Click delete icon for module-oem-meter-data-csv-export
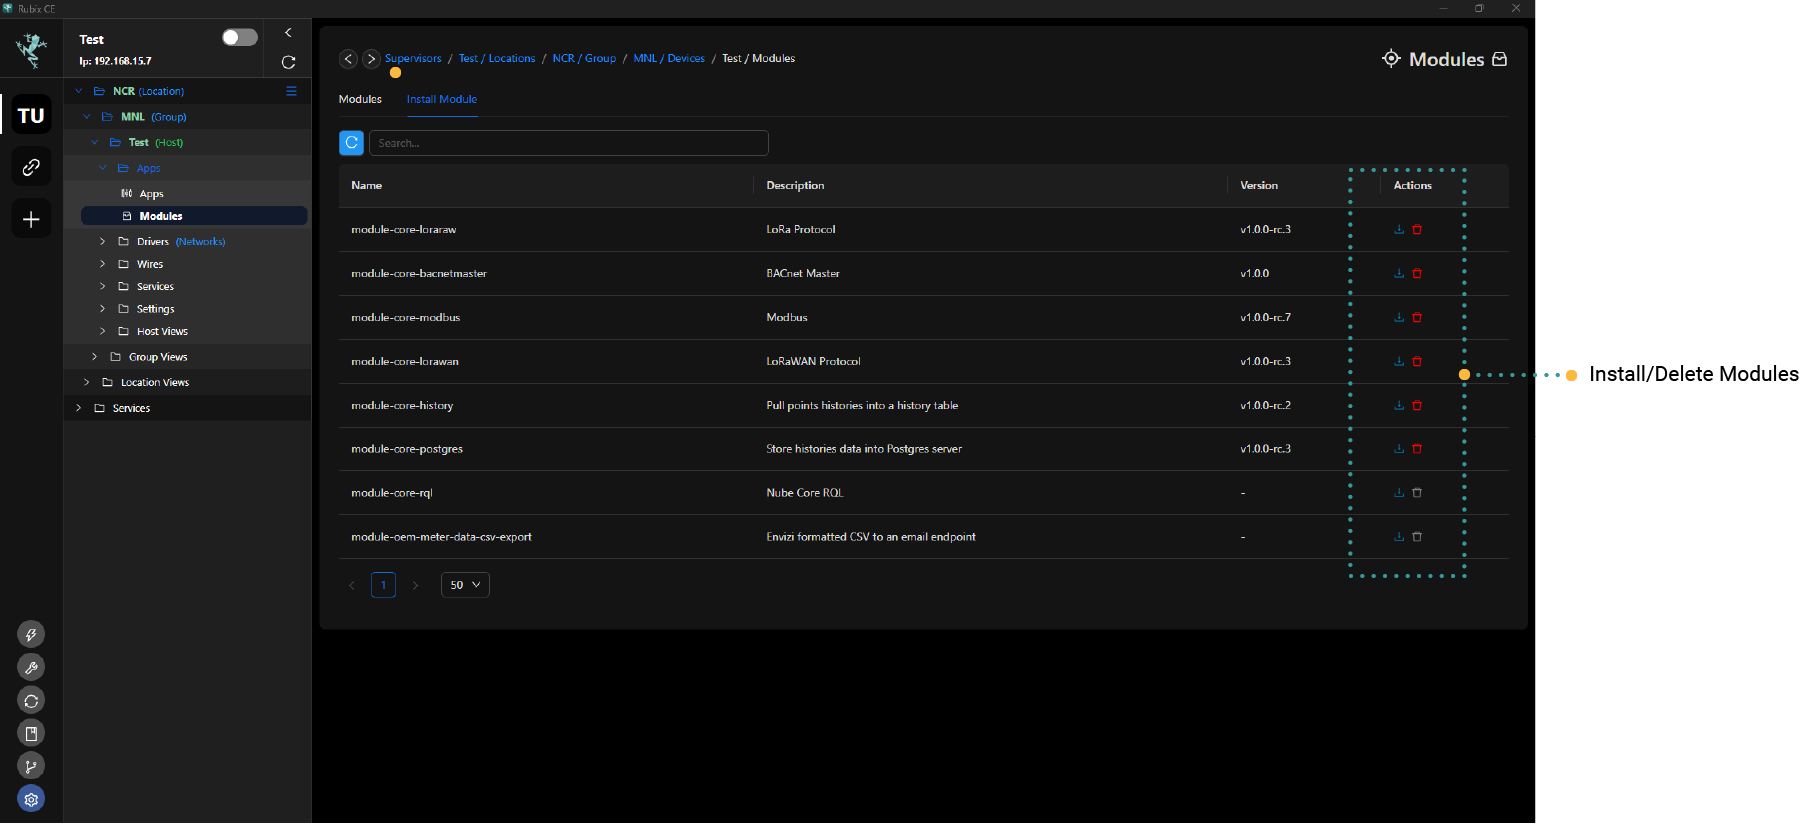The image size is (1800, 824). [x=1417, y=536]
